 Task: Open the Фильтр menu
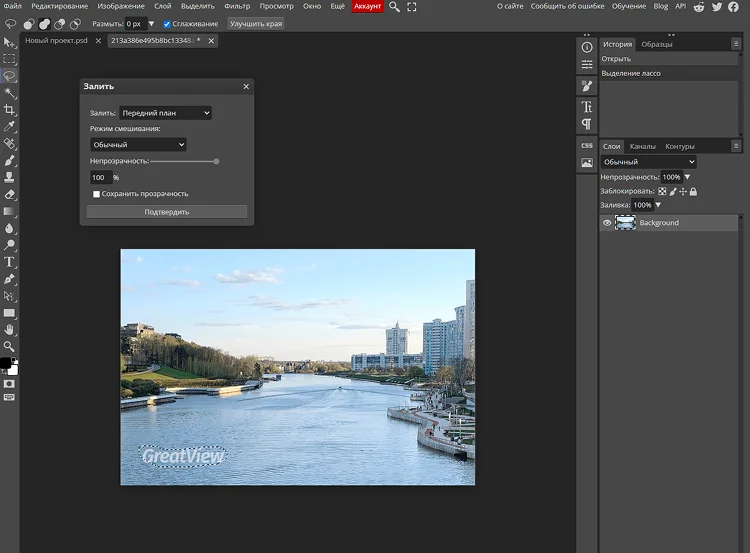tap(237, 6)
